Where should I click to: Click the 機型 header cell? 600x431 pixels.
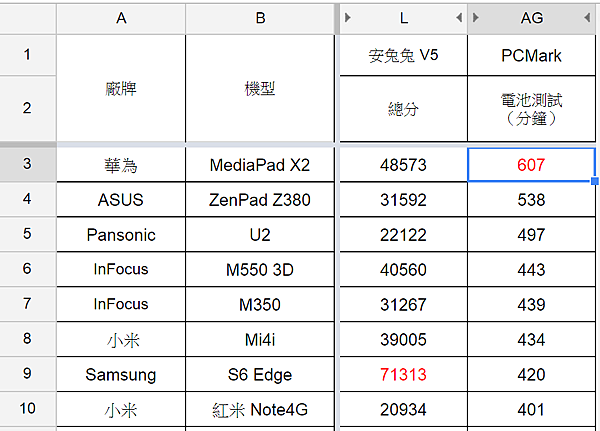click(x=260, y=88)
